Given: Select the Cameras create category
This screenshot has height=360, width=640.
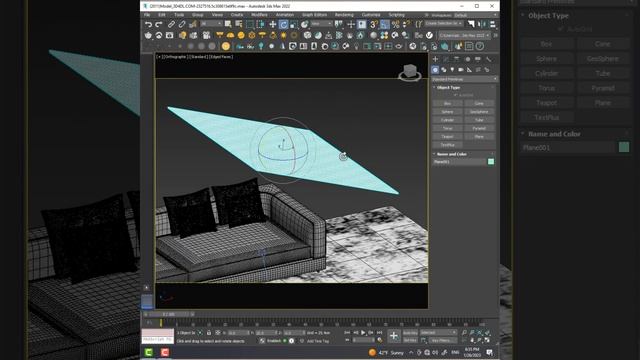Looking at the screenshot, I should click(x=461, y=70).
